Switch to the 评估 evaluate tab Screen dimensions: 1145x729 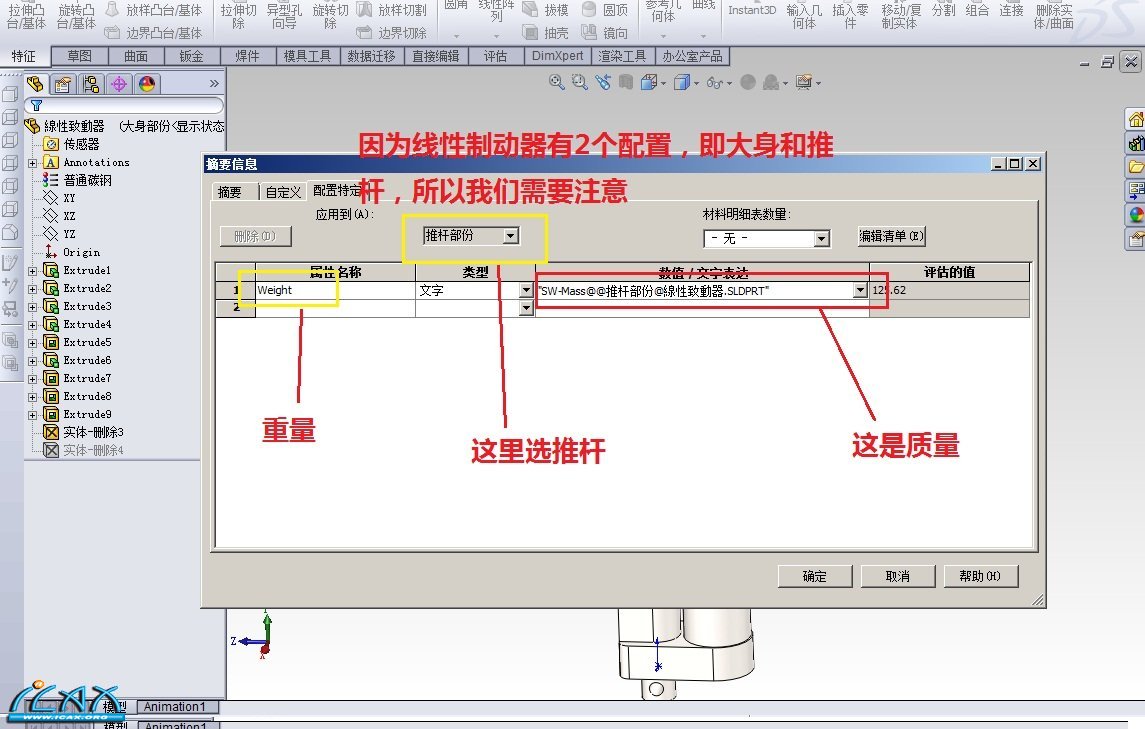tap(495, 56)
